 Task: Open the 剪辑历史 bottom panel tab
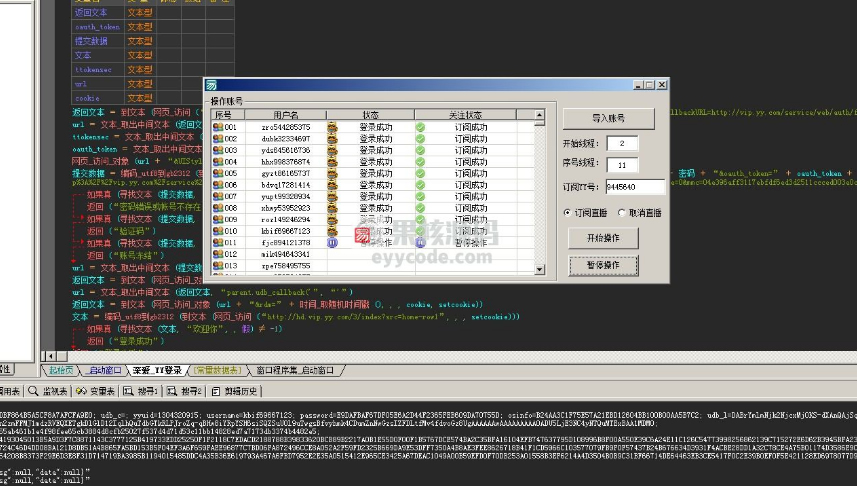pos(234,391)
